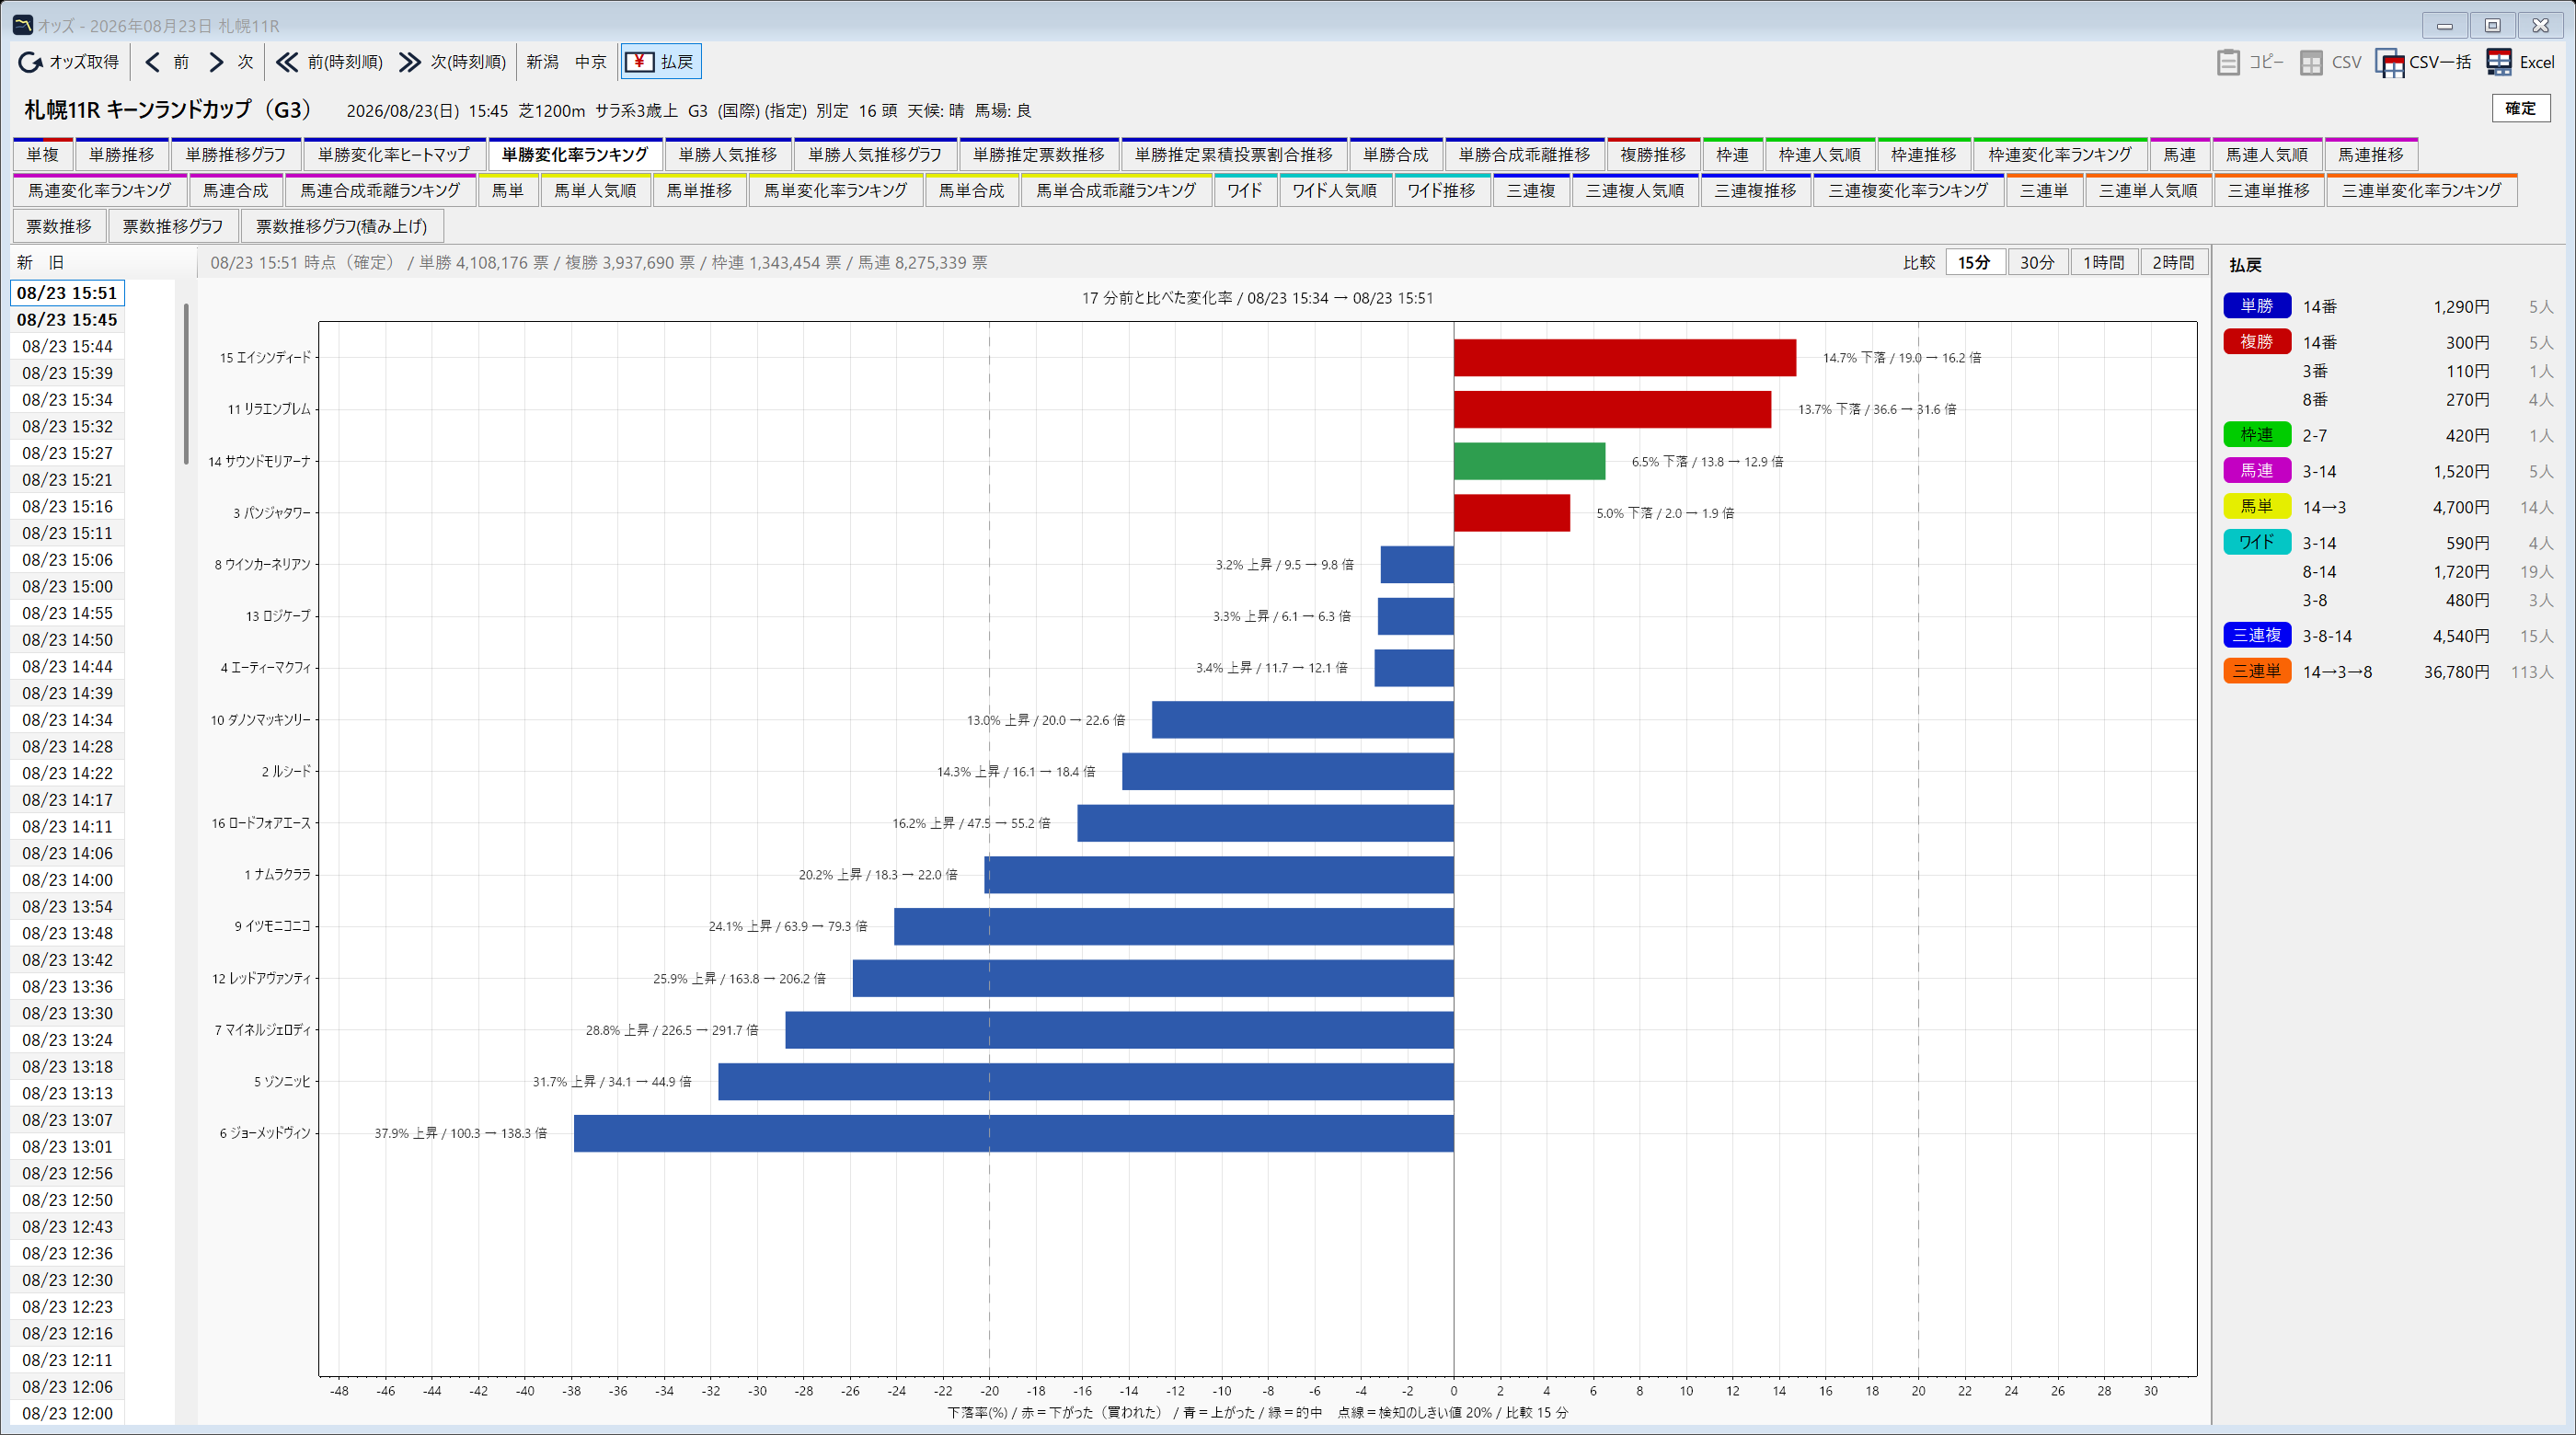The width and height of the screenshot is (2576, 1435).
Task: Select the 08/23 15:34 snapshot time
Action: coord(67,399)
